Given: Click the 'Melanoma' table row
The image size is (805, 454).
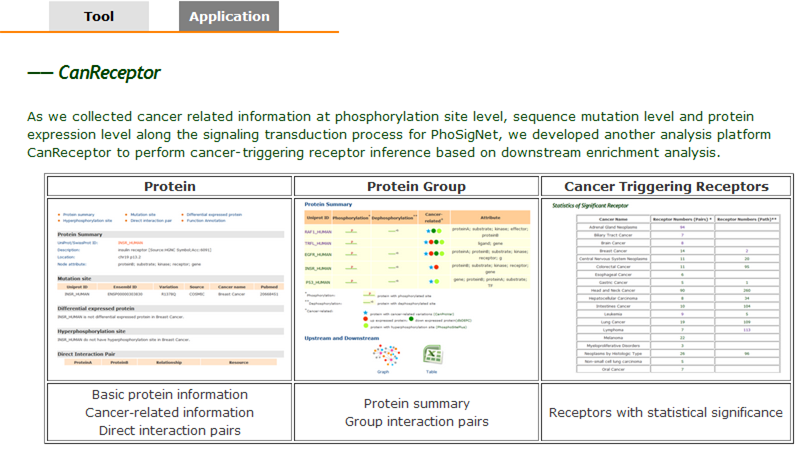Looking at the screenshot, I should click(x=678, y=337).
